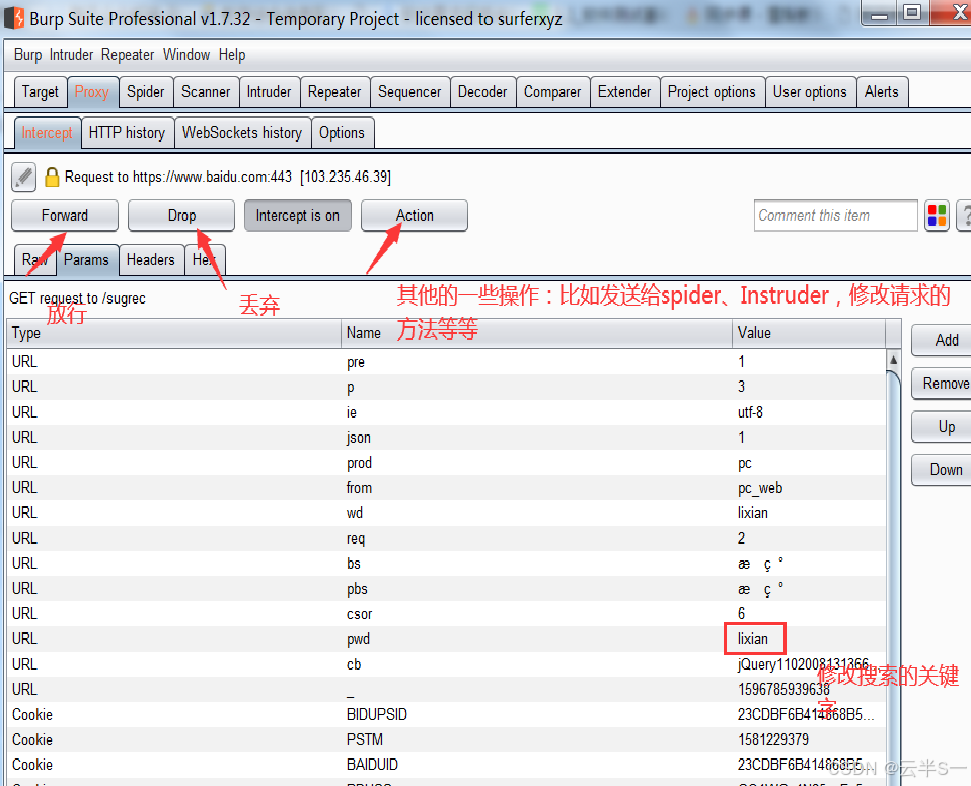Maximize the Burp Suite window

click(911, 12)
